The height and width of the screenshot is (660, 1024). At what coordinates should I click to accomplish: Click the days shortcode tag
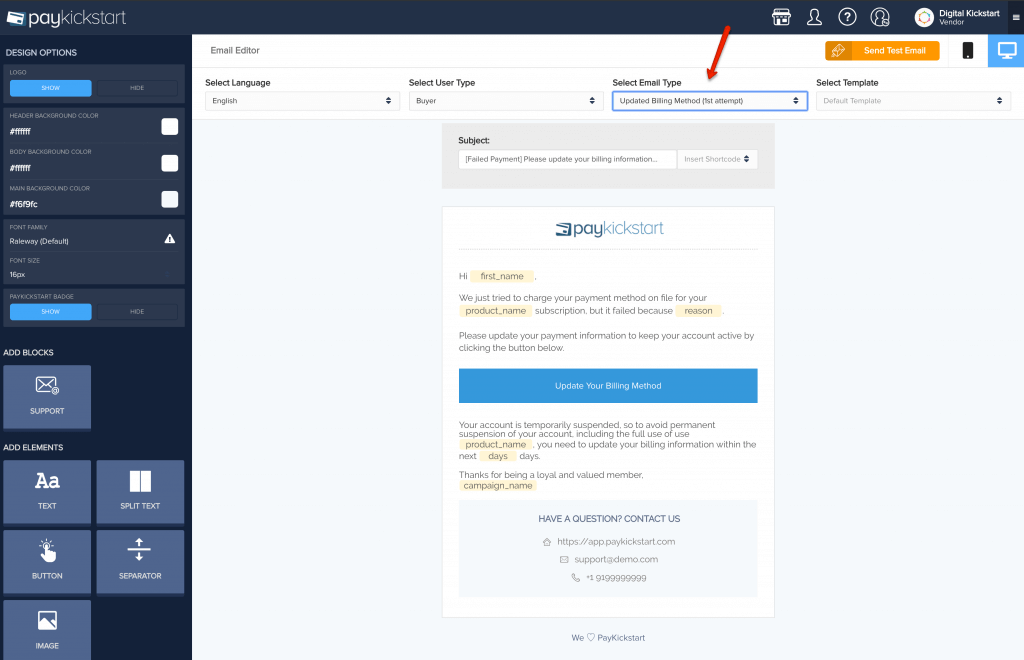[x=498, y=456]
